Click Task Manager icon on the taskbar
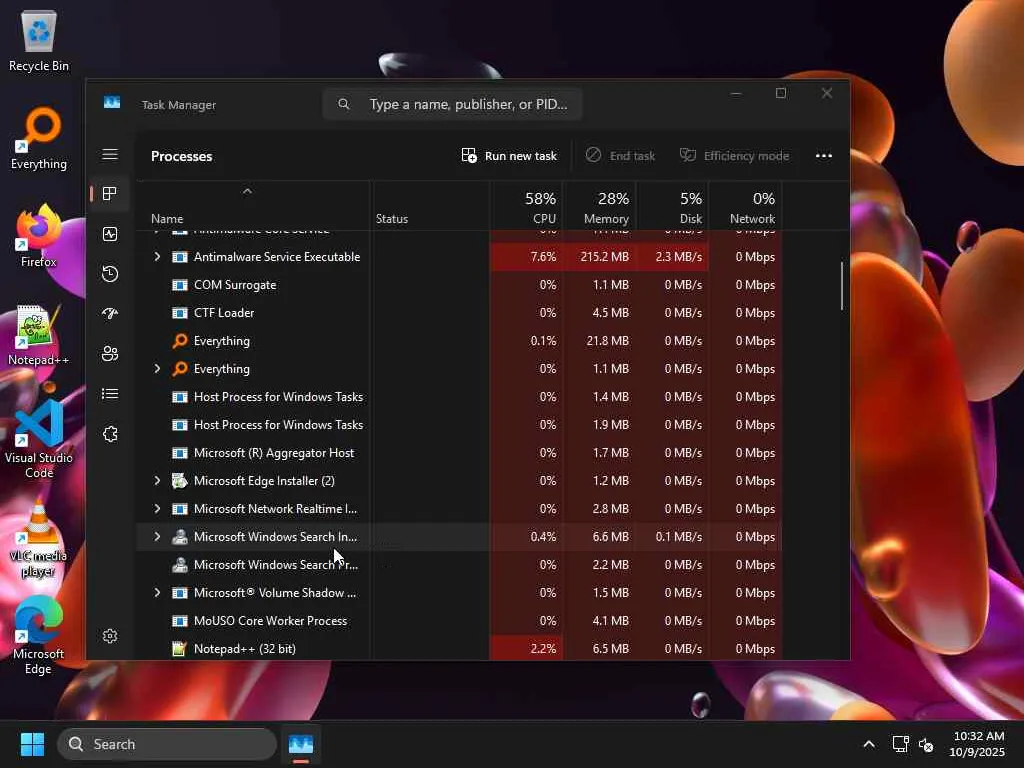This screenshot has height=768, width=1024. 300,744
